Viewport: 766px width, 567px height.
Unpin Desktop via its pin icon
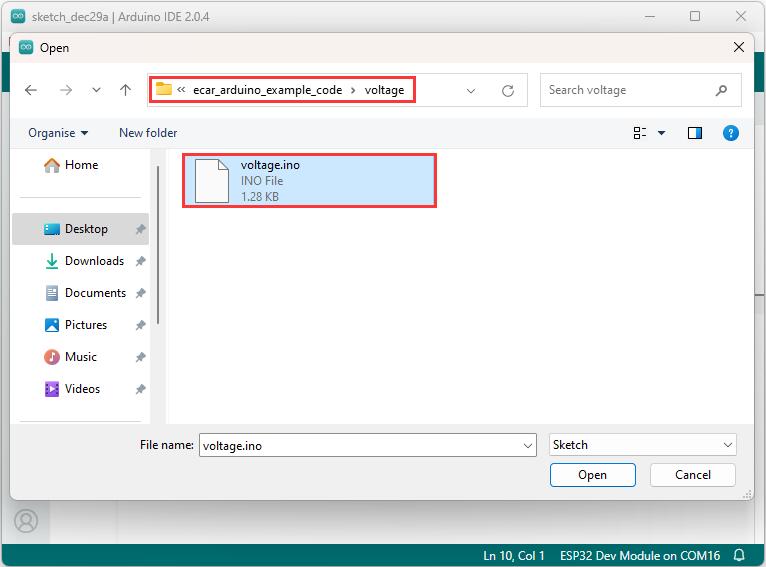coord(140,229)
